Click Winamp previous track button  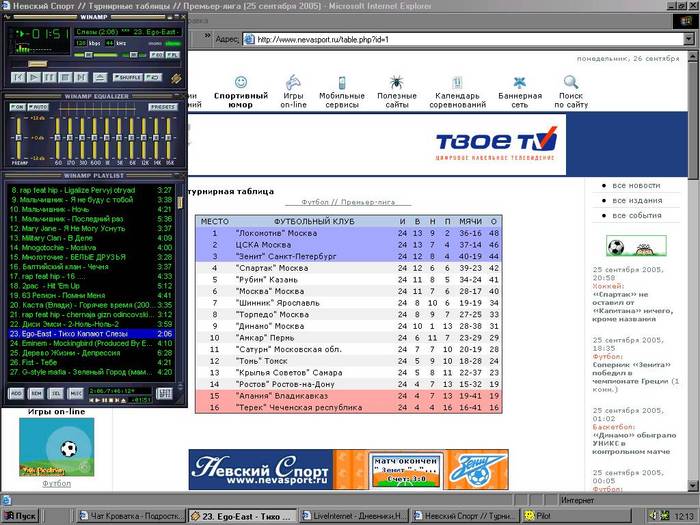[x=18, y=77]
